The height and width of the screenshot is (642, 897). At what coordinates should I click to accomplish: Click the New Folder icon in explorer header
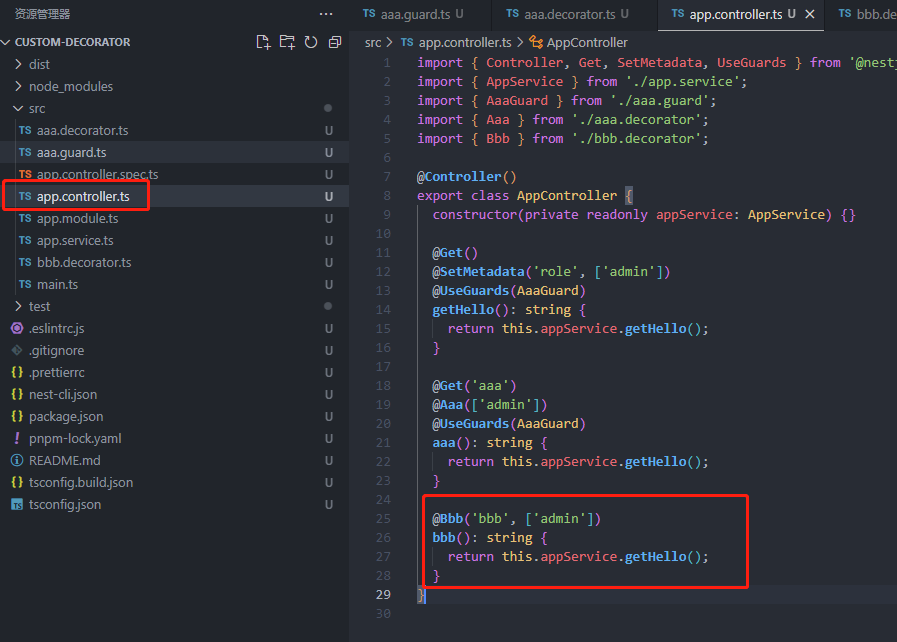pos(287,42)
